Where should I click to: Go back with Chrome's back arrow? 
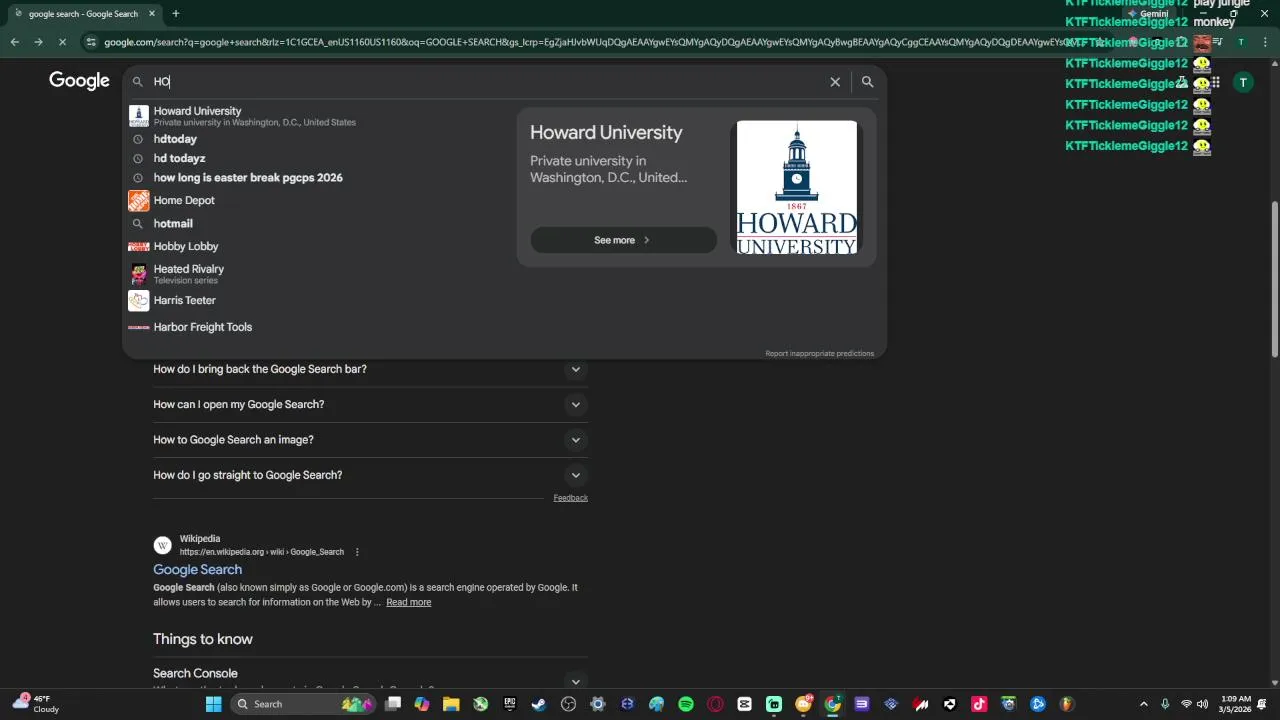[x=14, y=42]
